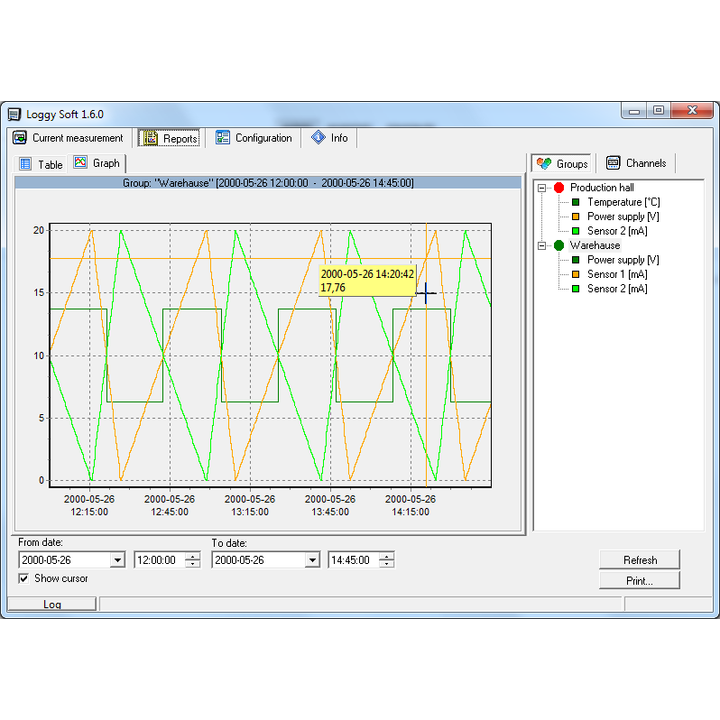
Task: Collapse the Warehause tree group
Action: coord(542,245)
